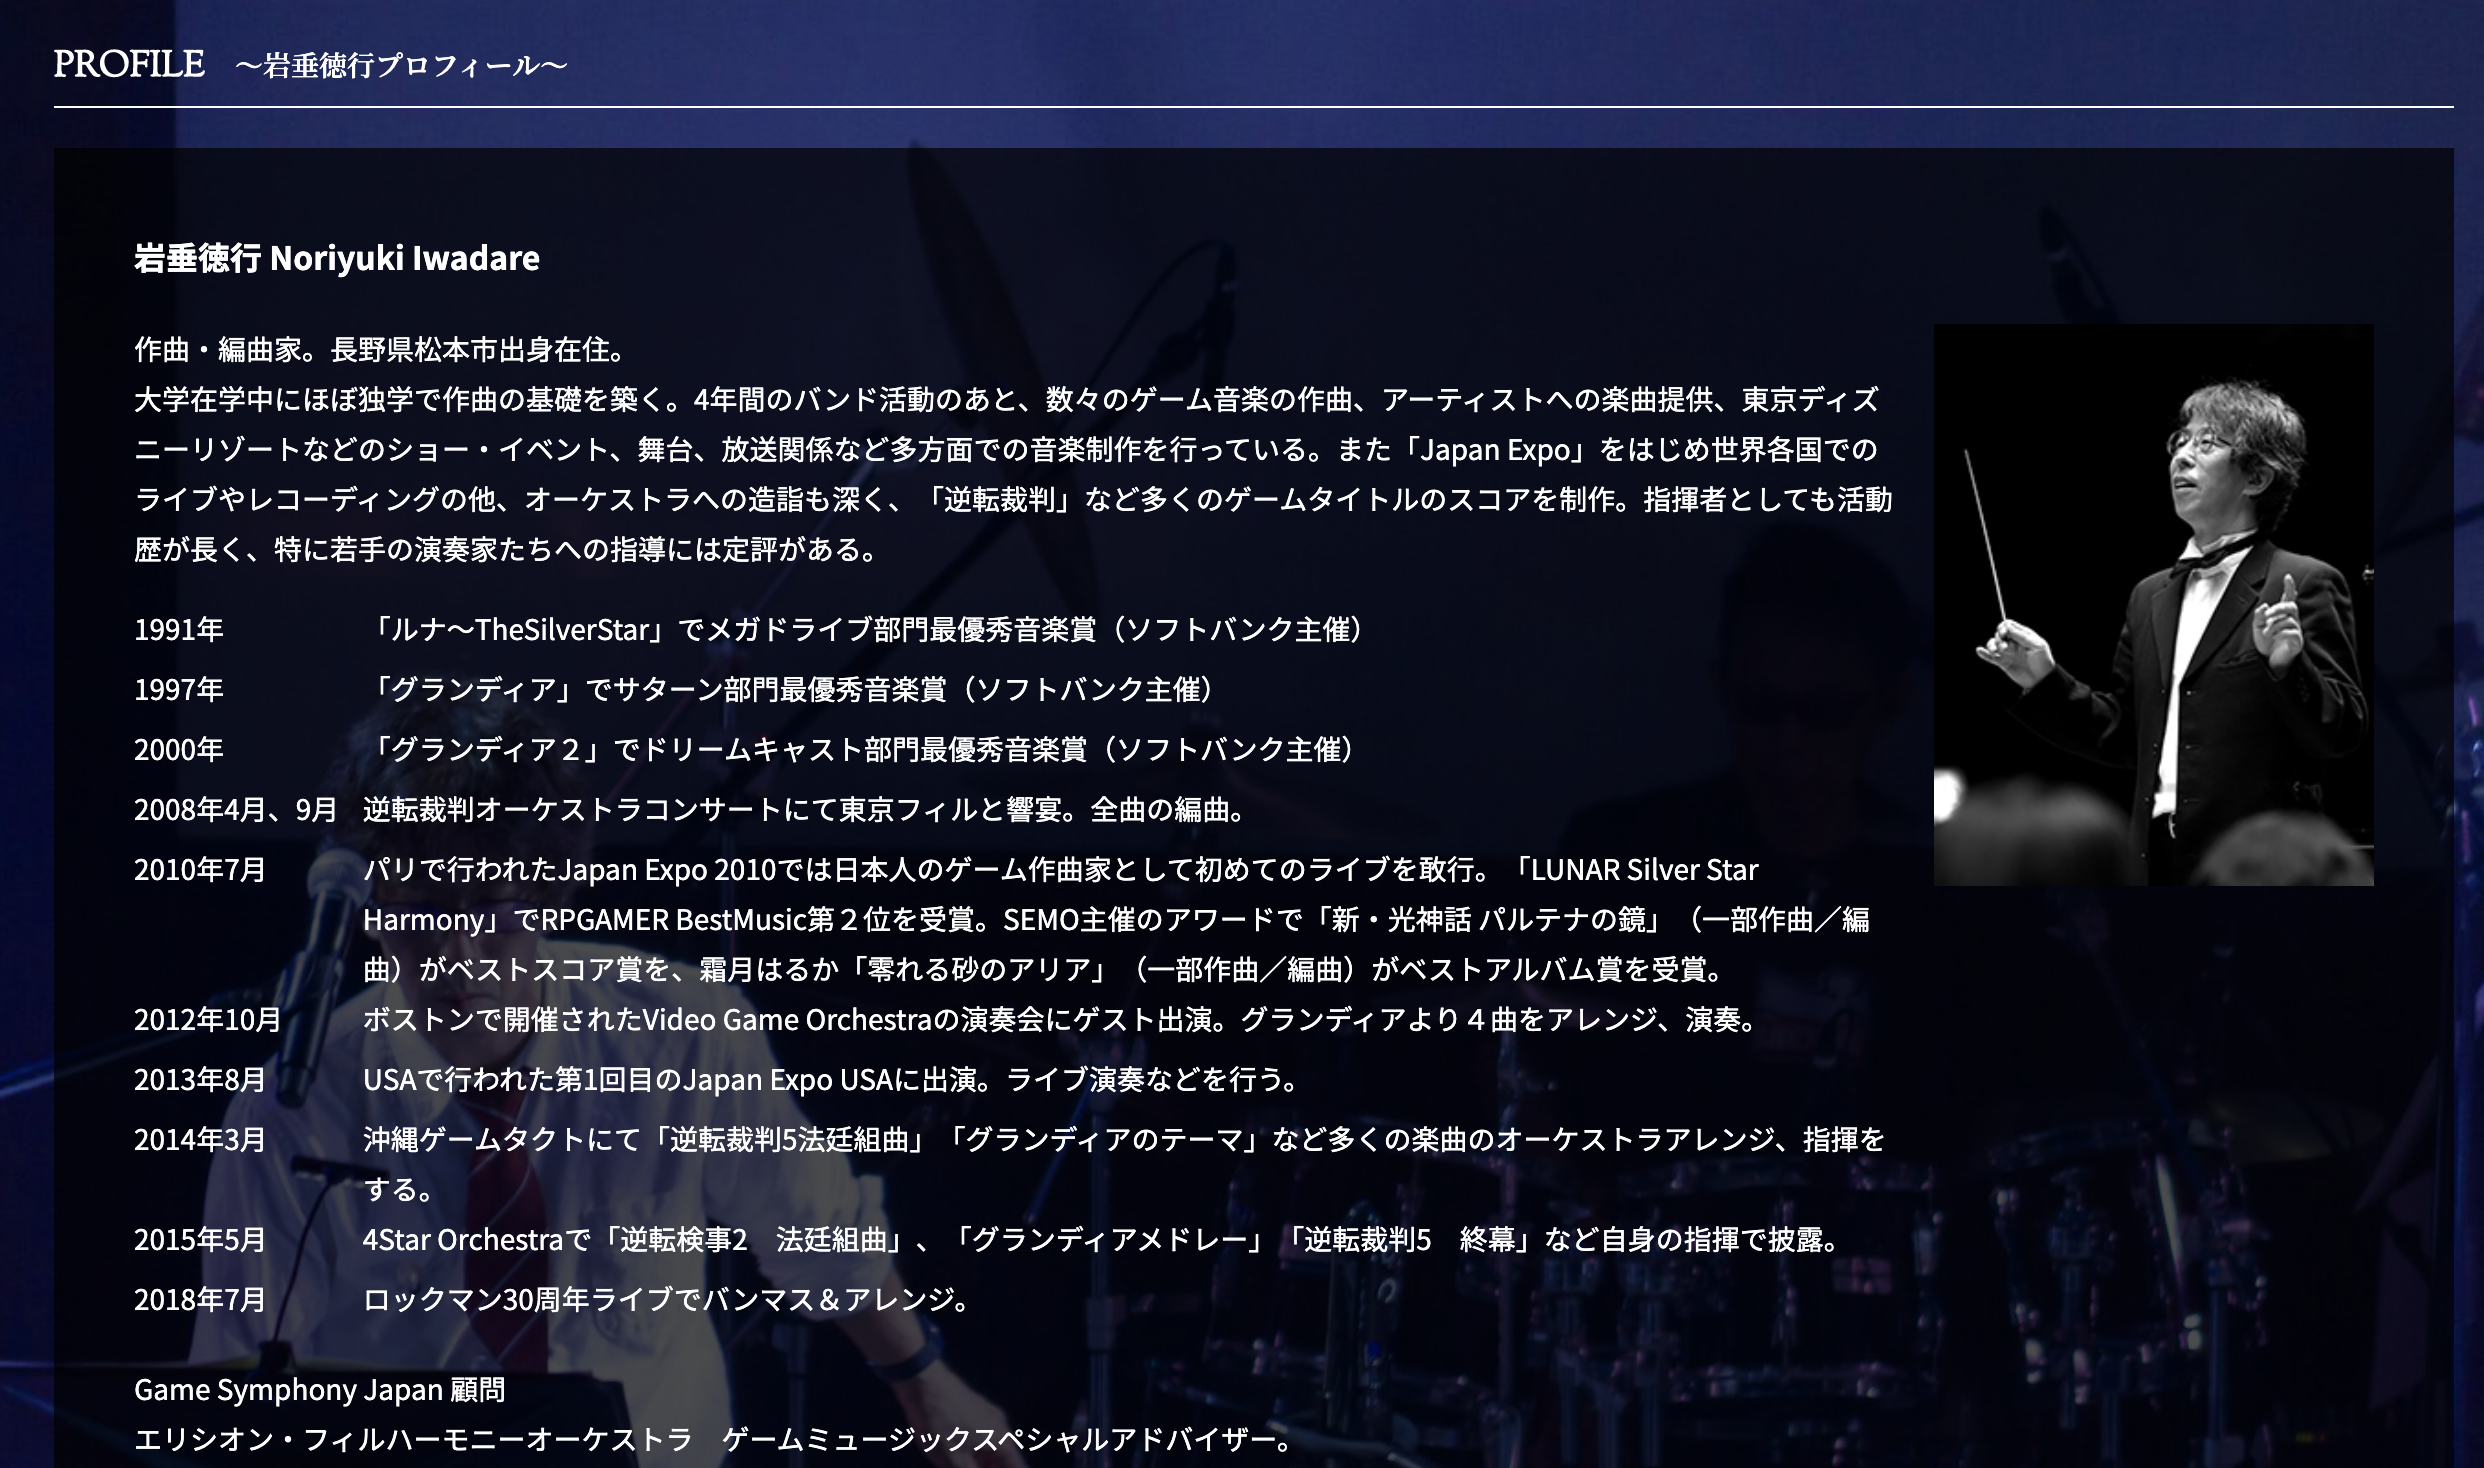Click the name heading Noriyuki Iwadare

337,258
